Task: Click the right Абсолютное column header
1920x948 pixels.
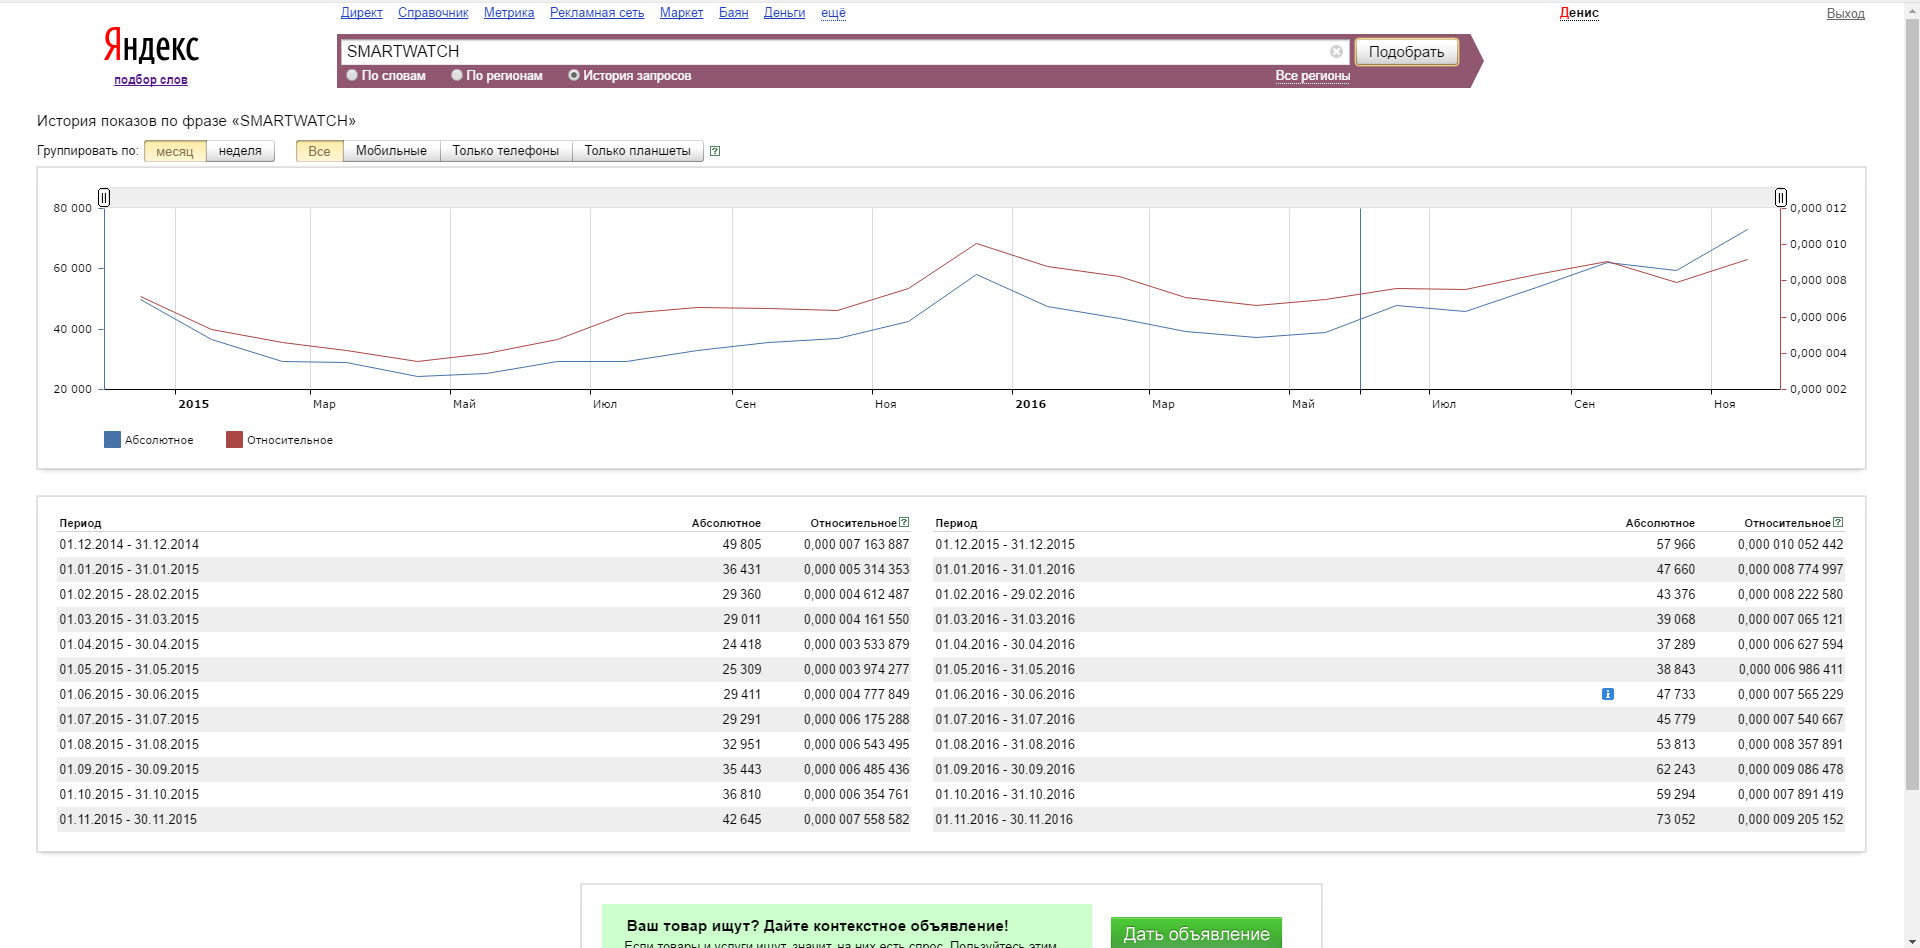Action: 1660,523
